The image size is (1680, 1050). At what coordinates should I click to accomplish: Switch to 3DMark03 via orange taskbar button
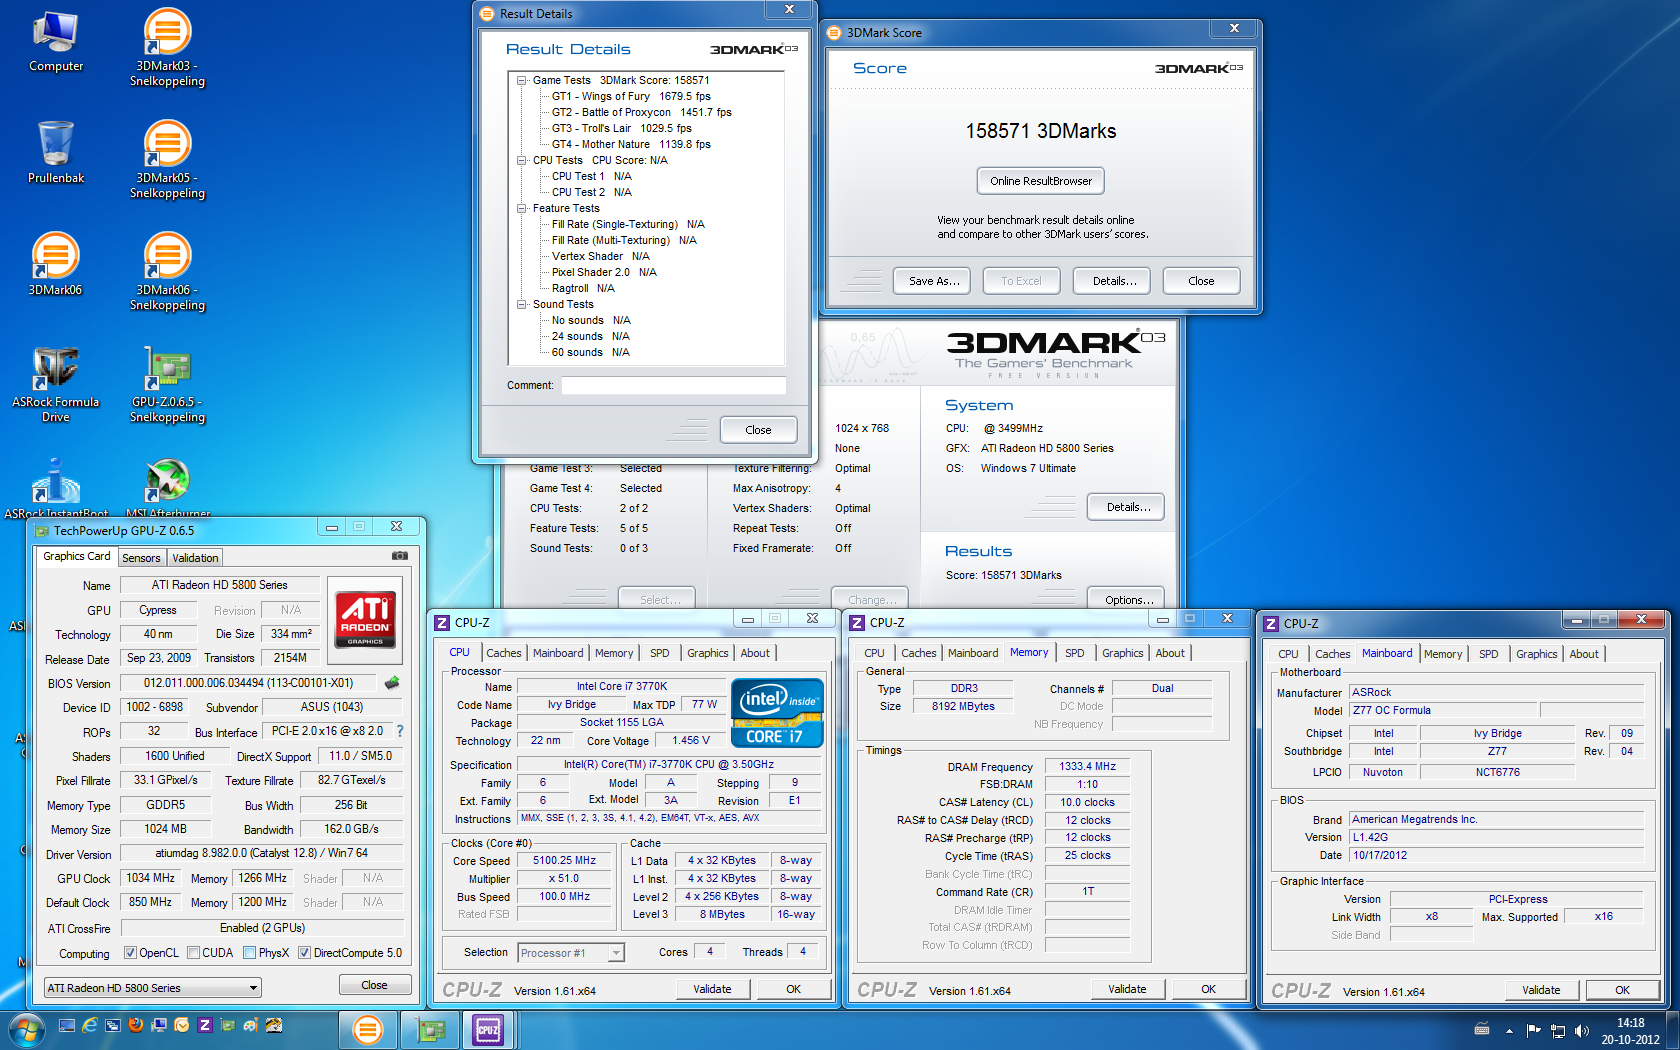pos(367,1029)
